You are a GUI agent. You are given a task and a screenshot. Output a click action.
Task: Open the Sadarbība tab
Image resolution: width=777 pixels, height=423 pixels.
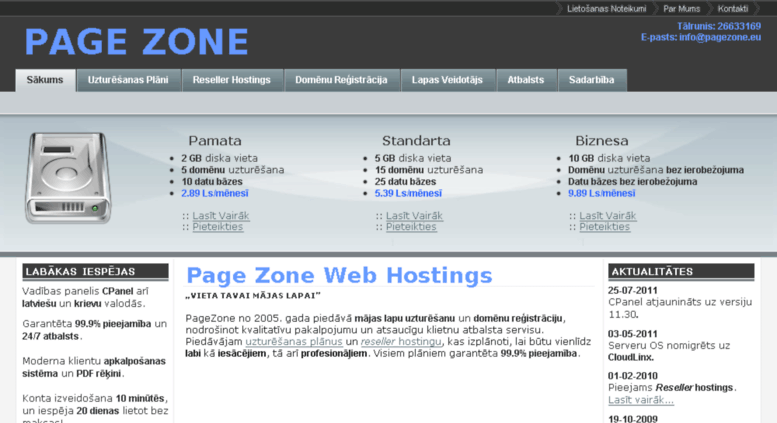click(591, 80)
